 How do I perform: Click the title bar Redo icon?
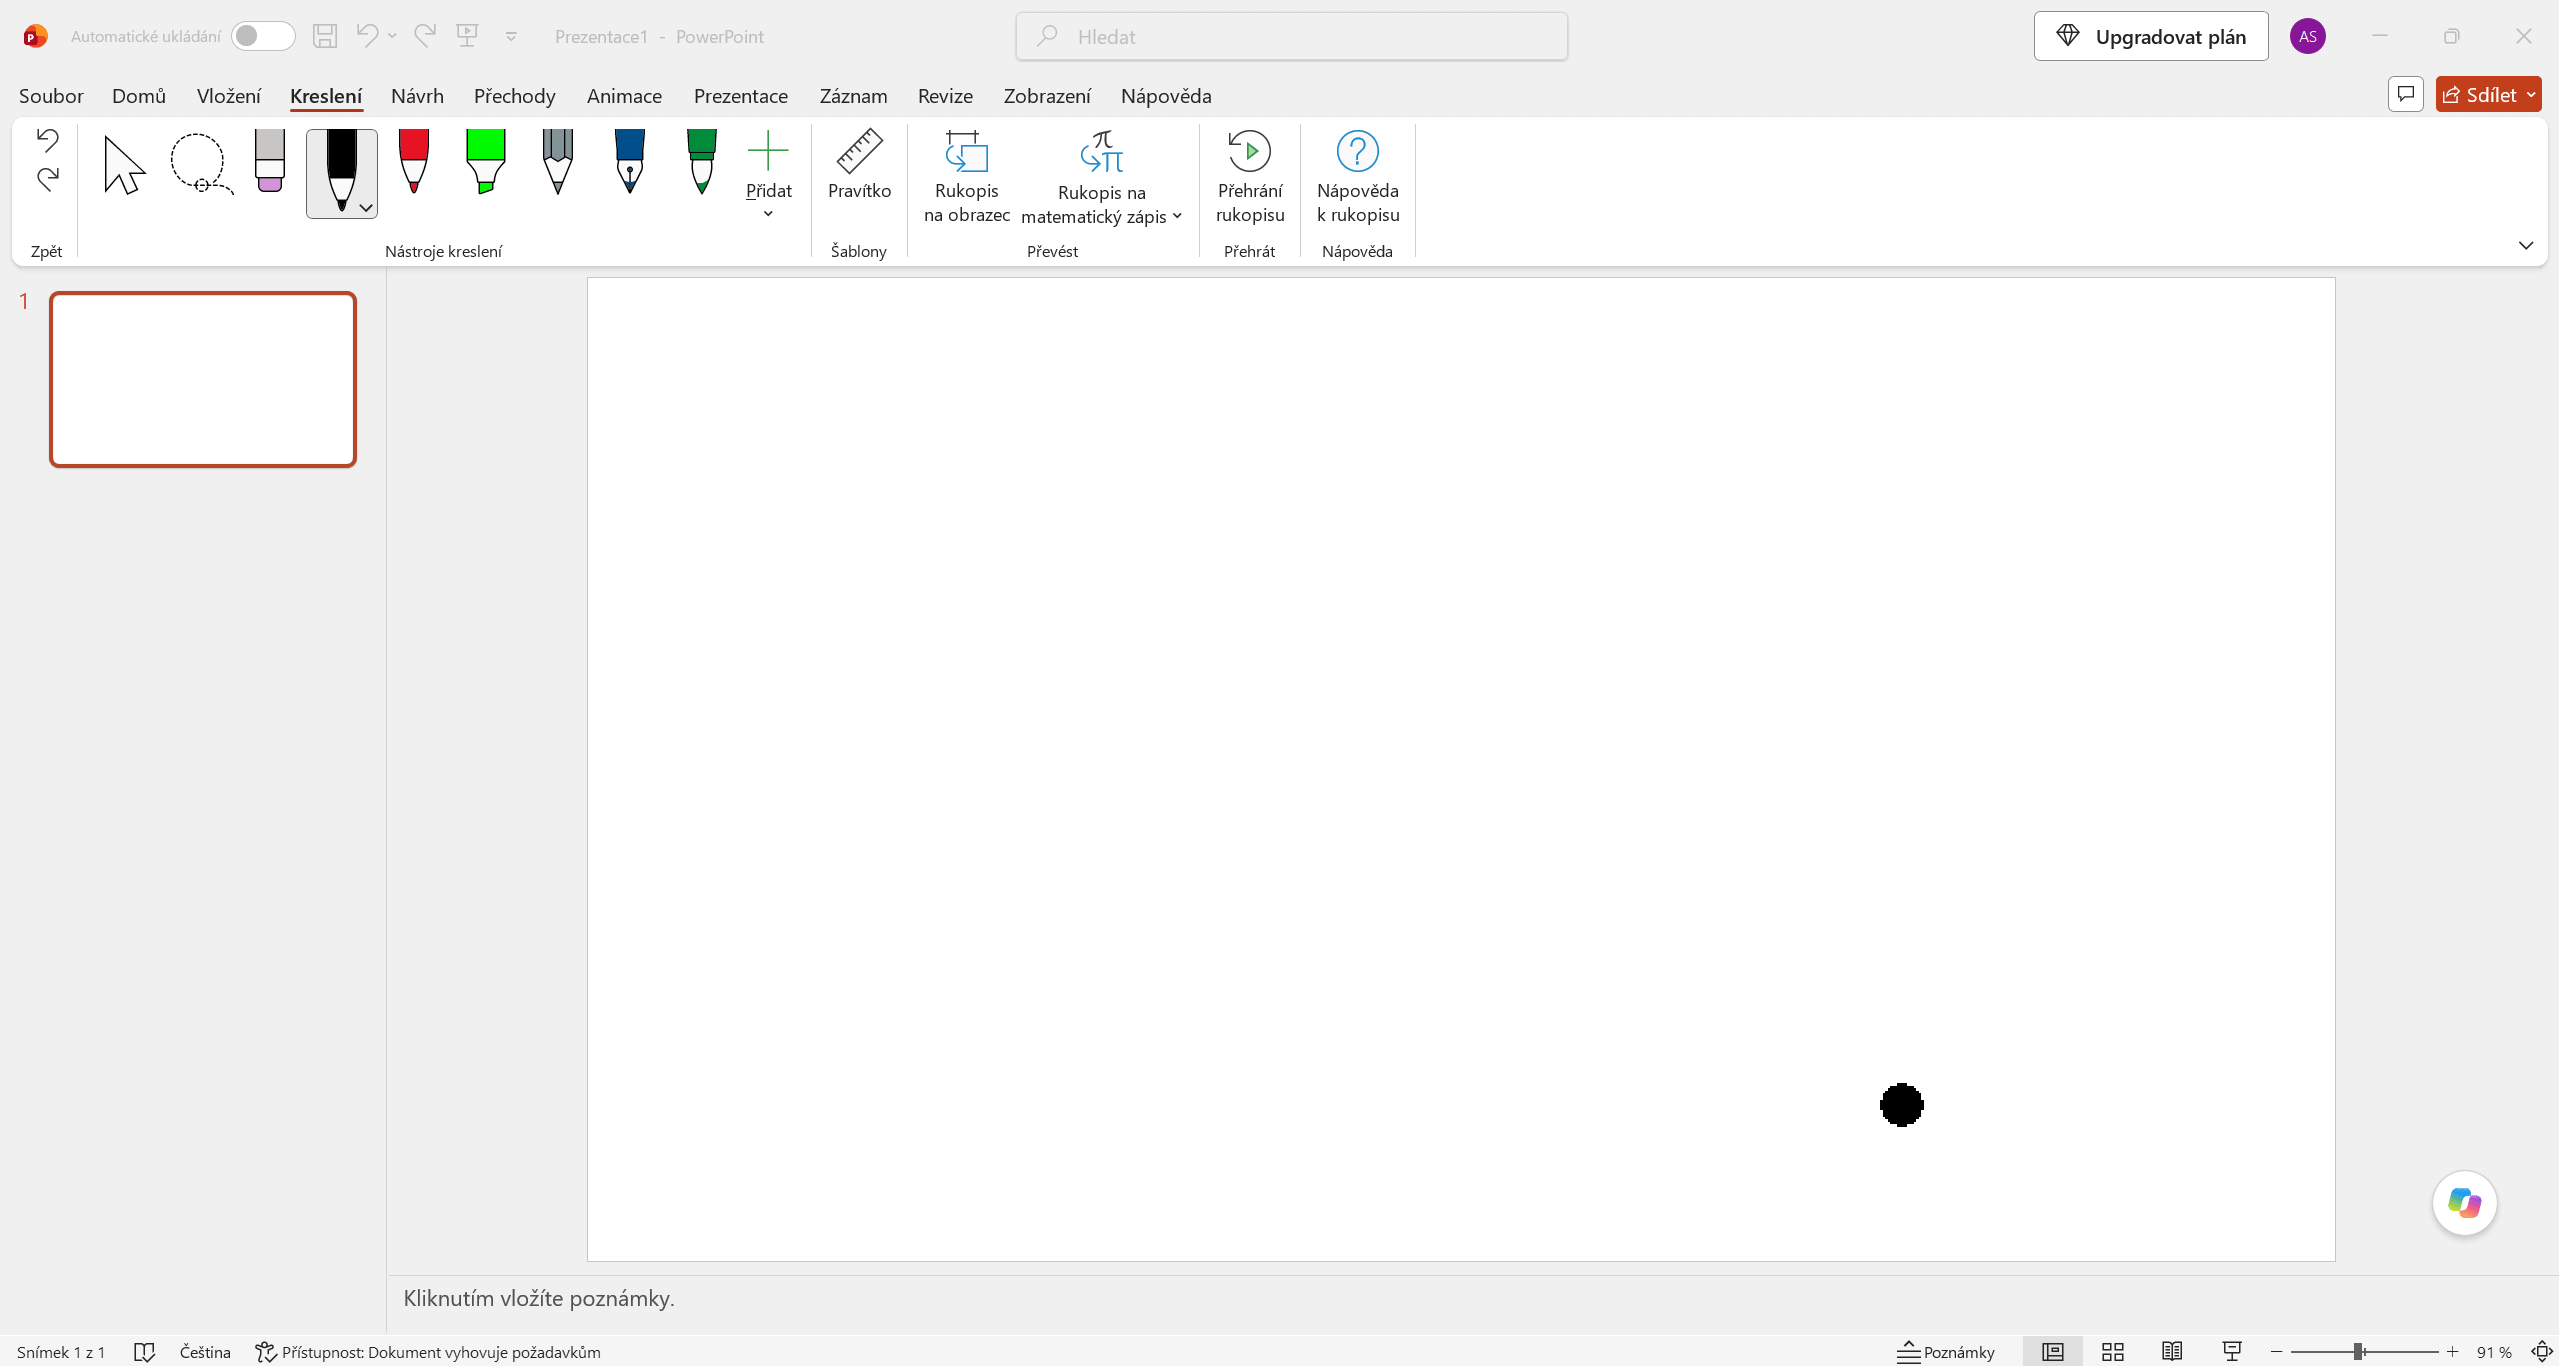(x=425, y=36)
